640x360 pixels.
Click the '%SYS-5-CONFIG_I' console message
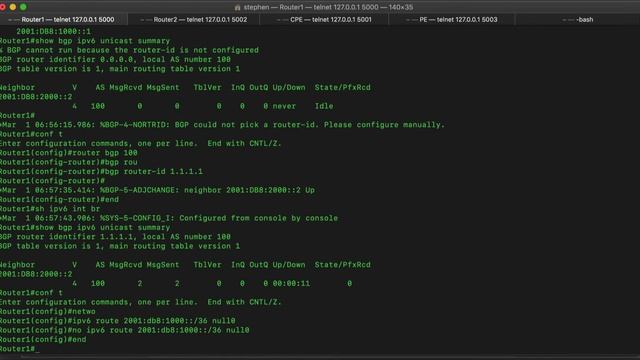click(169, 218)
